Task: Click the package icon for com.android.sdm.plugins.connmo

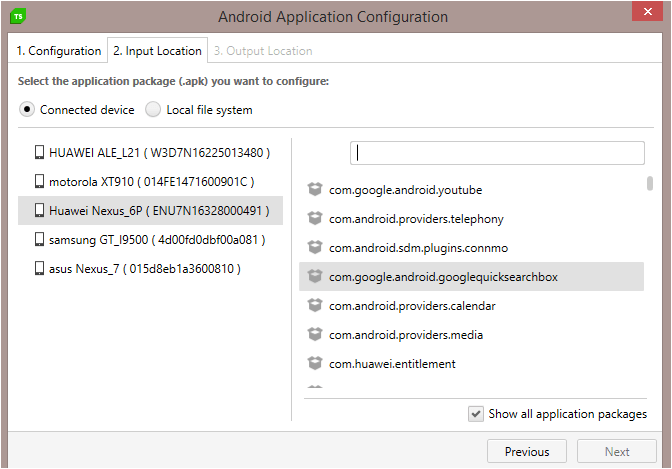Action: [x=315, y=248]
